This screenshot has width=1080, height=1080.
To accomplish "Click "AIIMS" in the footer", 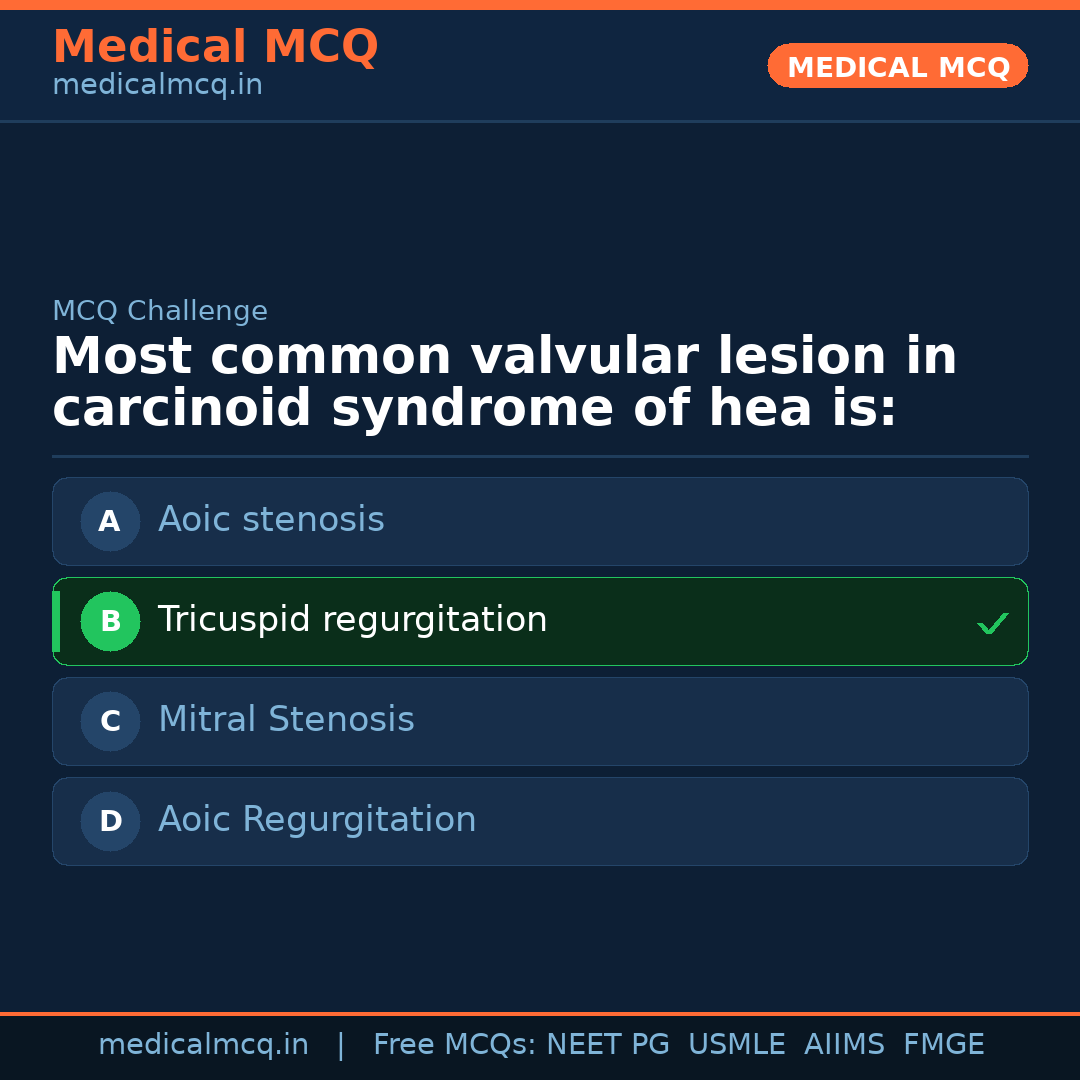I will click(x=844, y=1045).
